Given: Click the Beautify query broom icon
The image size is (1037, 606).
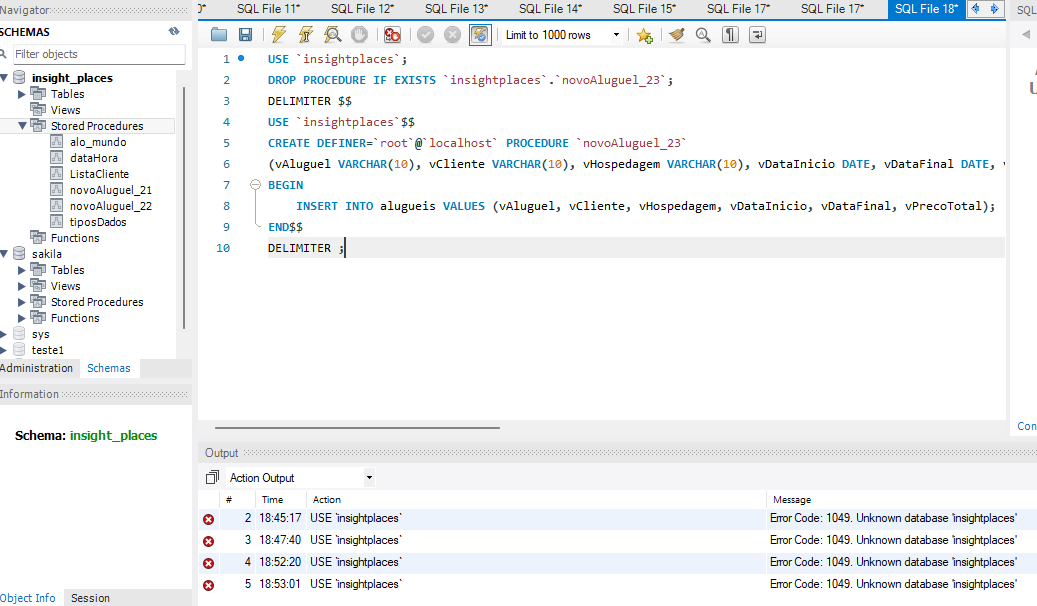Looking at the screenshot, I should coord(677,35).
